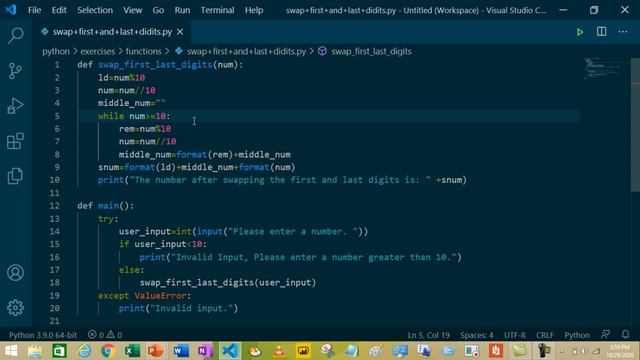Click the middle_num="" code line
This screenshot has width=640, height=360.
tap(131, 103)
